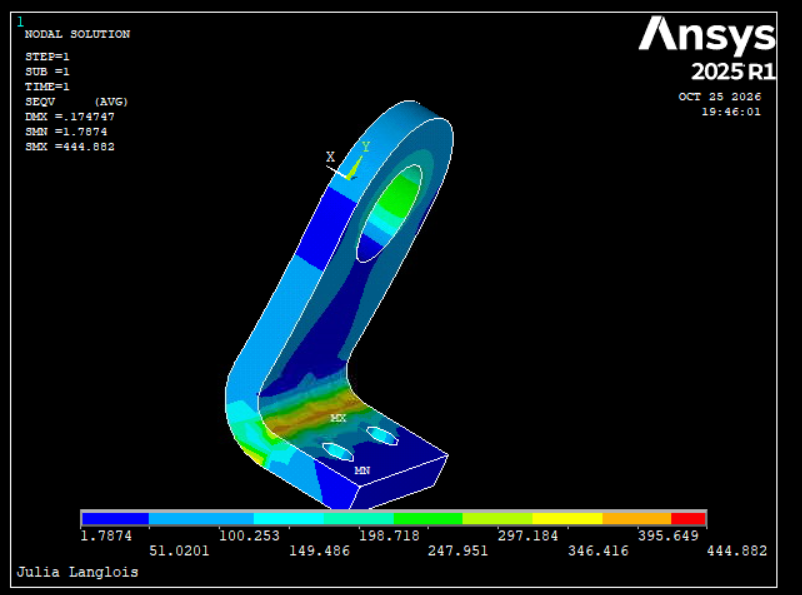Click the legend value 444.882
Screen dimensions: 802x595
[x=737, y=551]
